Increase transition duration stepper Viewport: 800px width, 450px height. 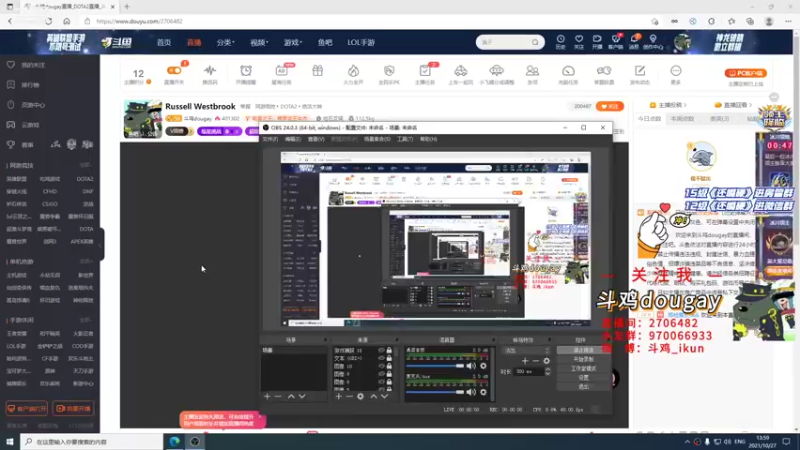click(x=547, y=369)
